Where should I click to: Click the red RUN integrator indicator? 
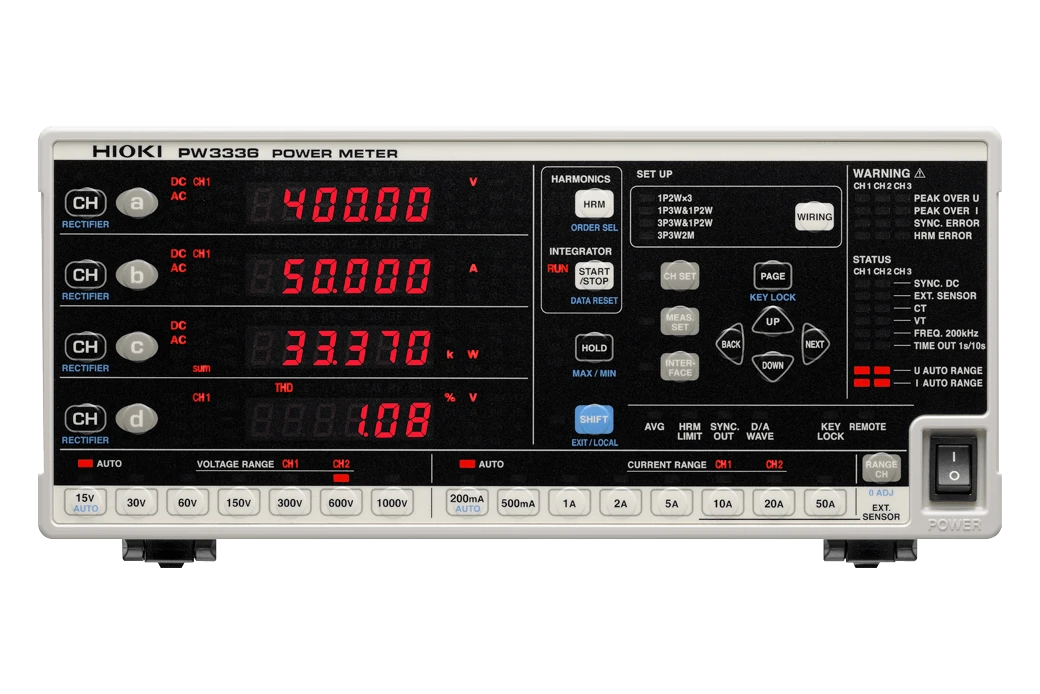pos(557,269)
